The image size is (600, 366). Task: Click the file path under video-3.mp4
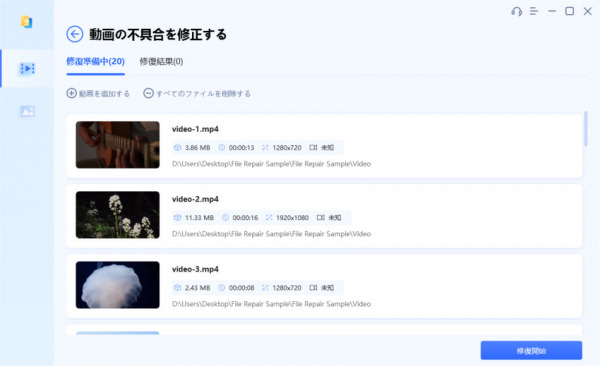click(x=271, y=304)
